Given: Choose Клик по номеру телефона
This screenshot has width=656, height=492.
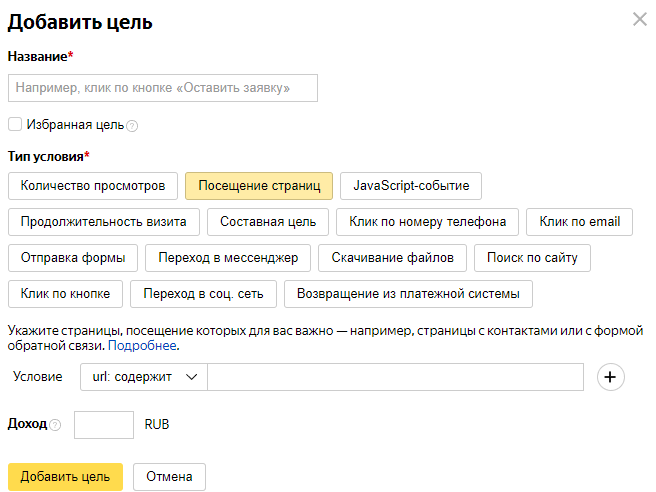Looking at the screenshot, I should 428,222.
